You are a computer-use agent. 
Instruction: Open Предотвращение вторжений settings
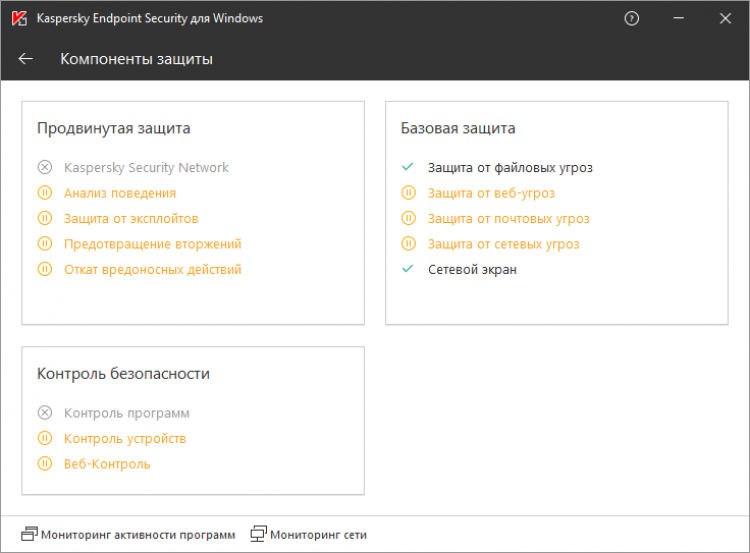click(x=152, y=244)
